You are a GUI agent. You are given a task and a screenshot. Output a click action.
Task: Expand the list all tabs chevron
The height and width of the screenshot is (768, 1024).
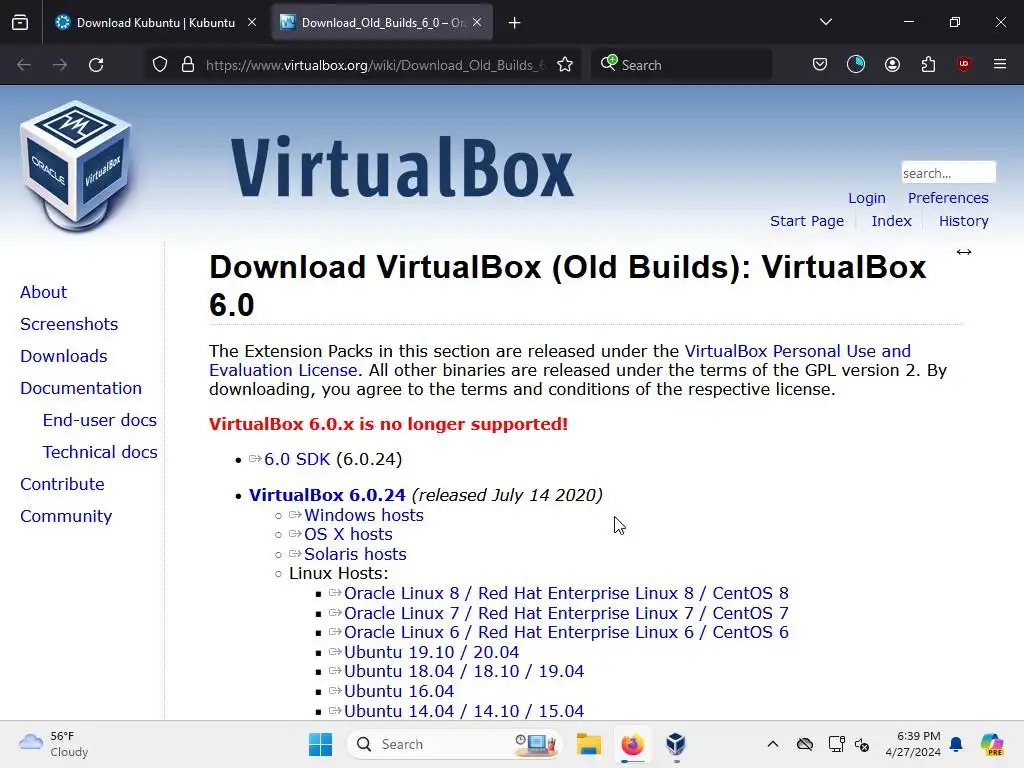click(x=825, y=22)
